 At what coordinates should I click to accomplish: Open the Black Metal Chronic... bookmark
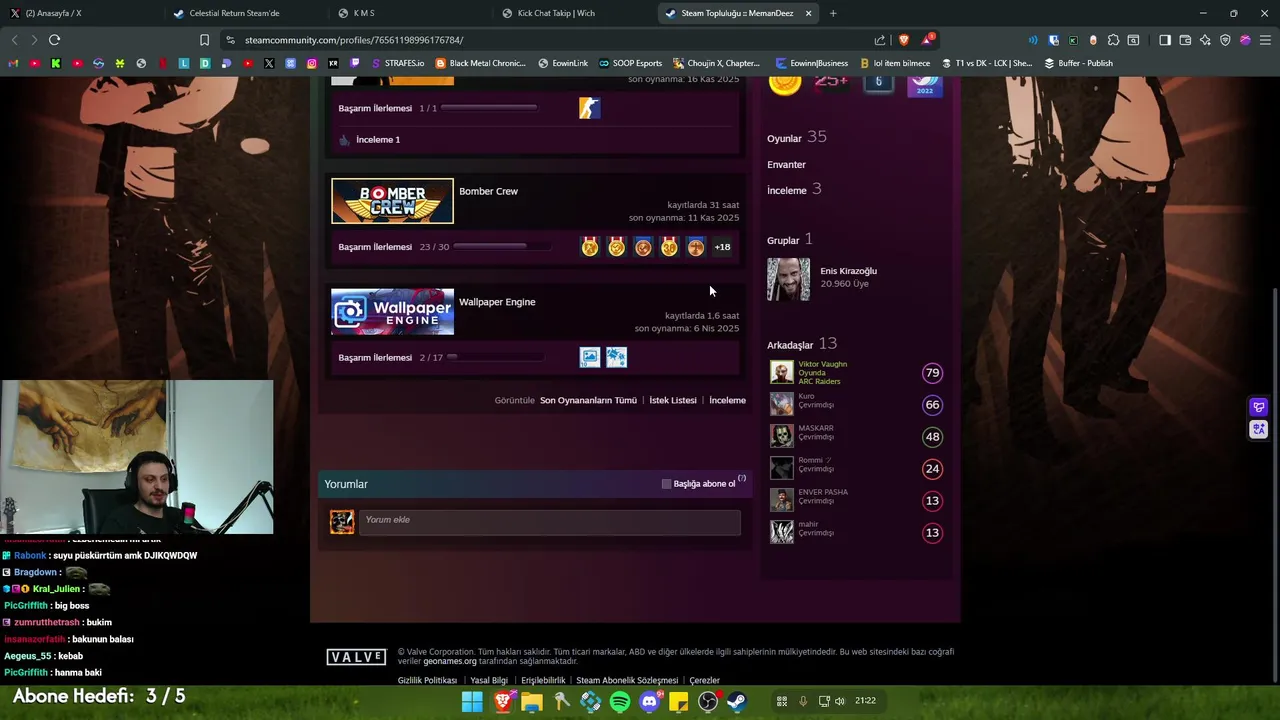(x=480, y=63)
